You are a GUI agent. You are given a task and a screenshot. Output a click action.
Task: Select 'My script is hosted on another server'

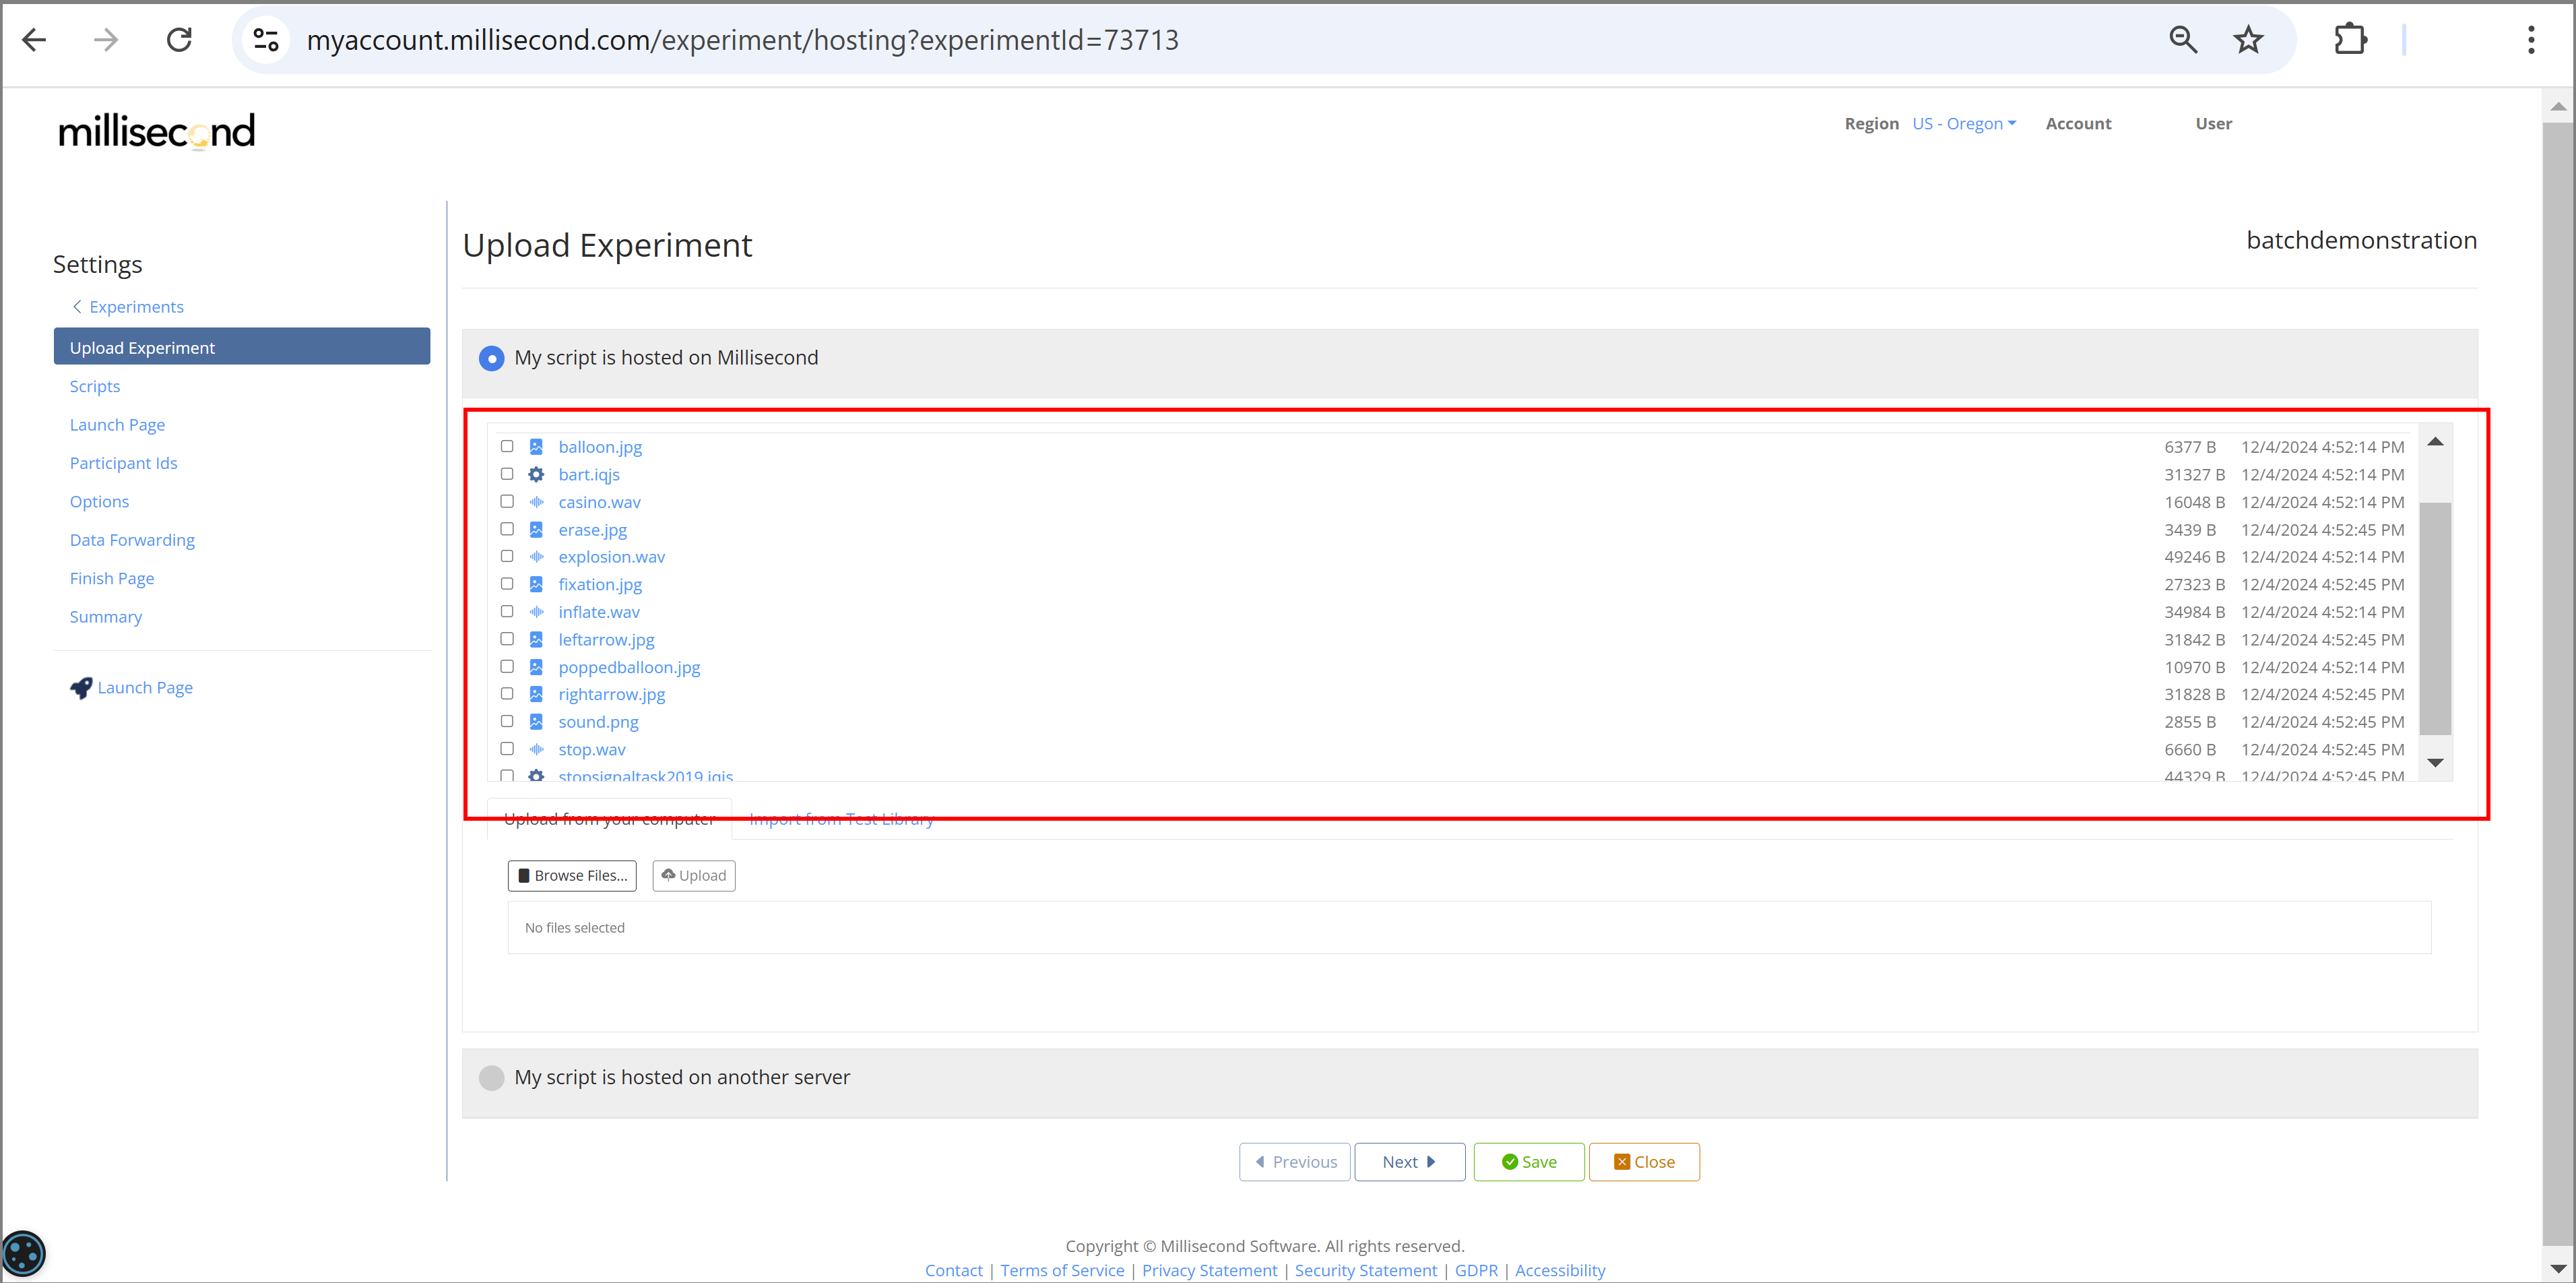click(491, 1077)
